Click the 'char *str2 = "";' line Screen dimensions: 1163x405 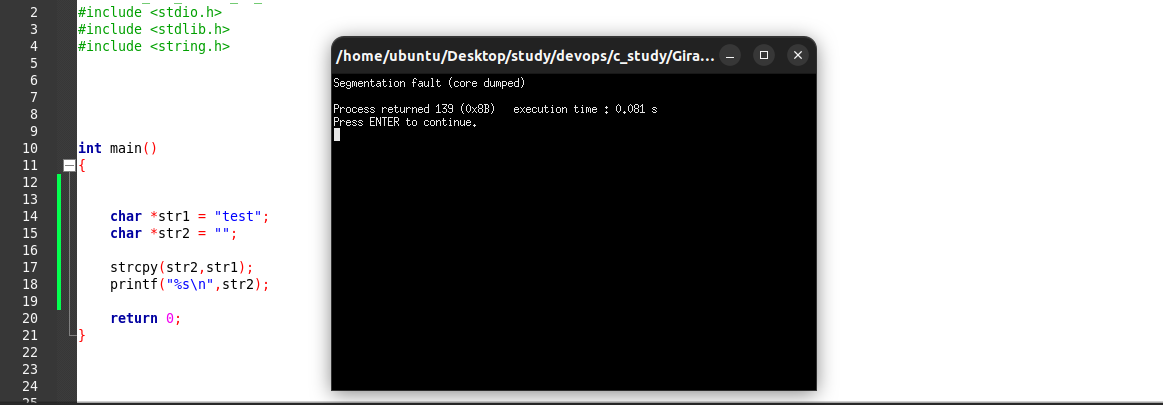coord(174,234)
